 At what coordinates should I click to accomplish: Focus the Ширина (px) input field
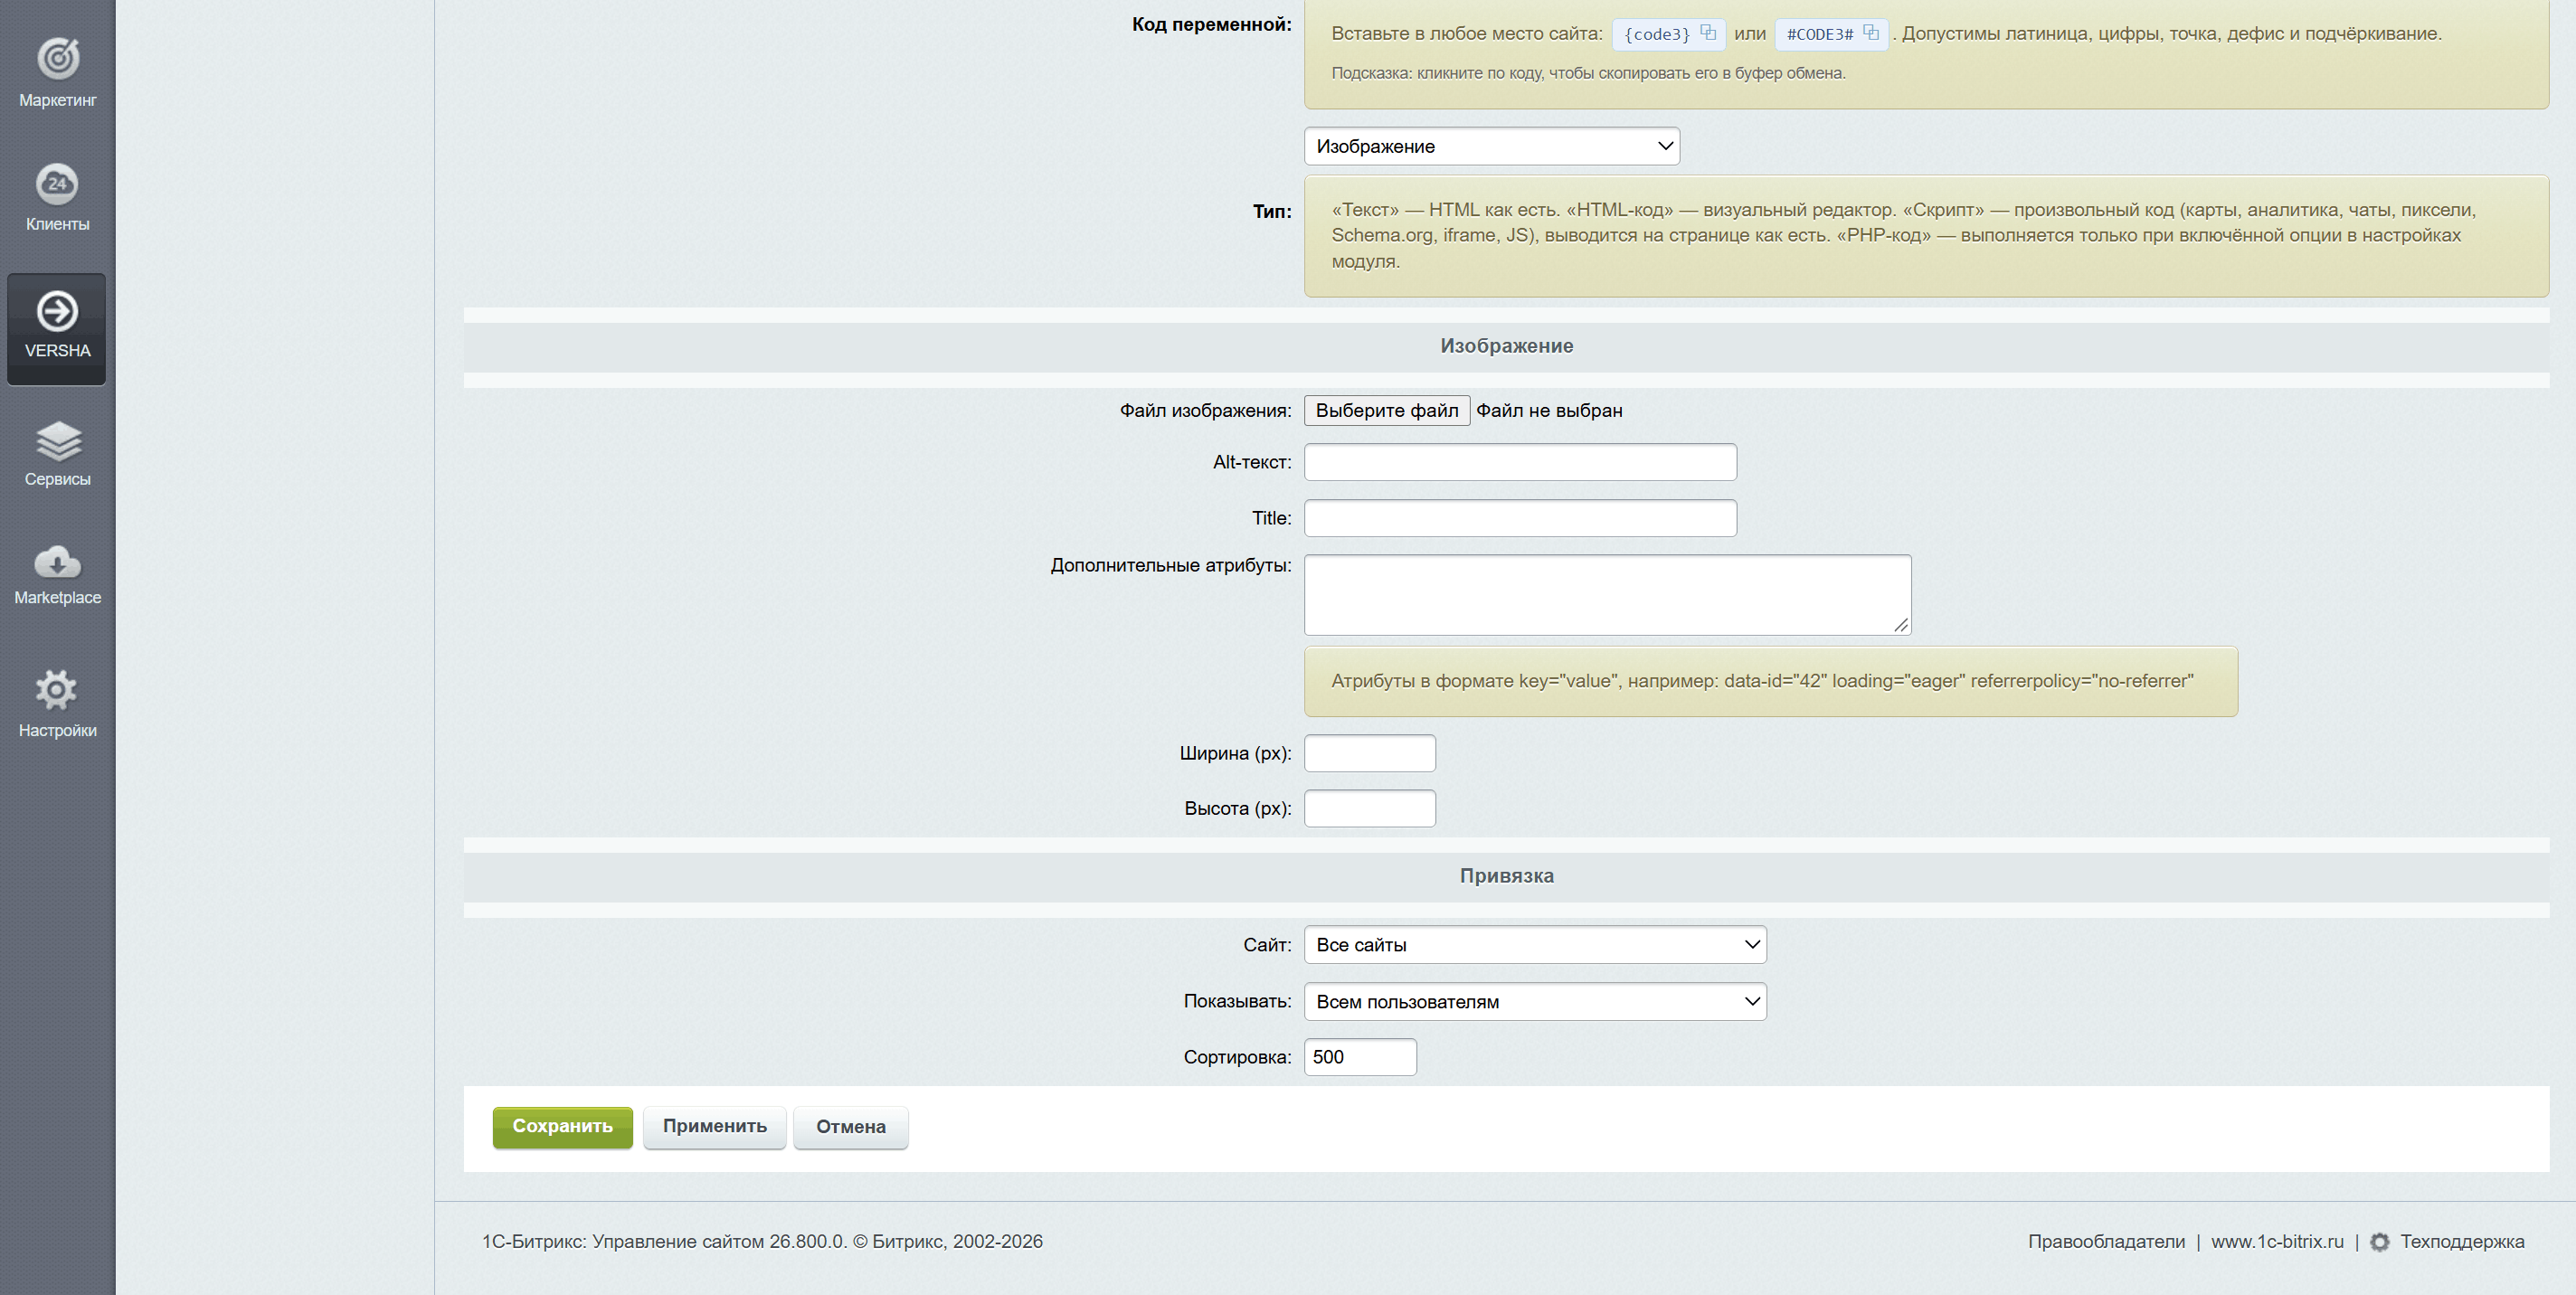coord(1369,753)
